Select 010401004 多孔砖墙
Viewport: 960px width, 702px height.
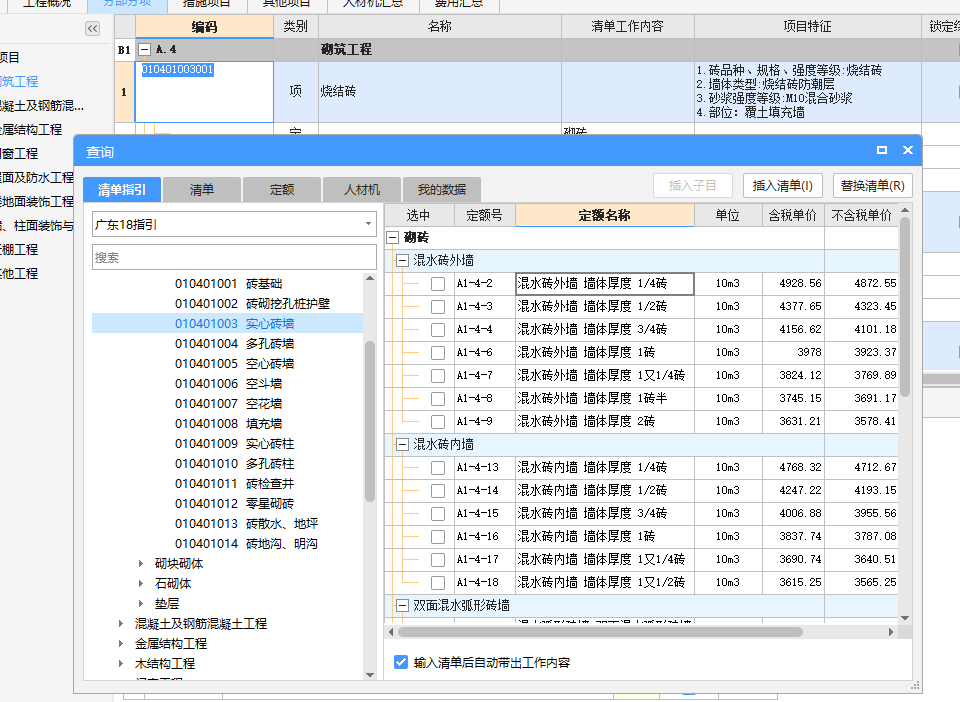click(234, 344)
